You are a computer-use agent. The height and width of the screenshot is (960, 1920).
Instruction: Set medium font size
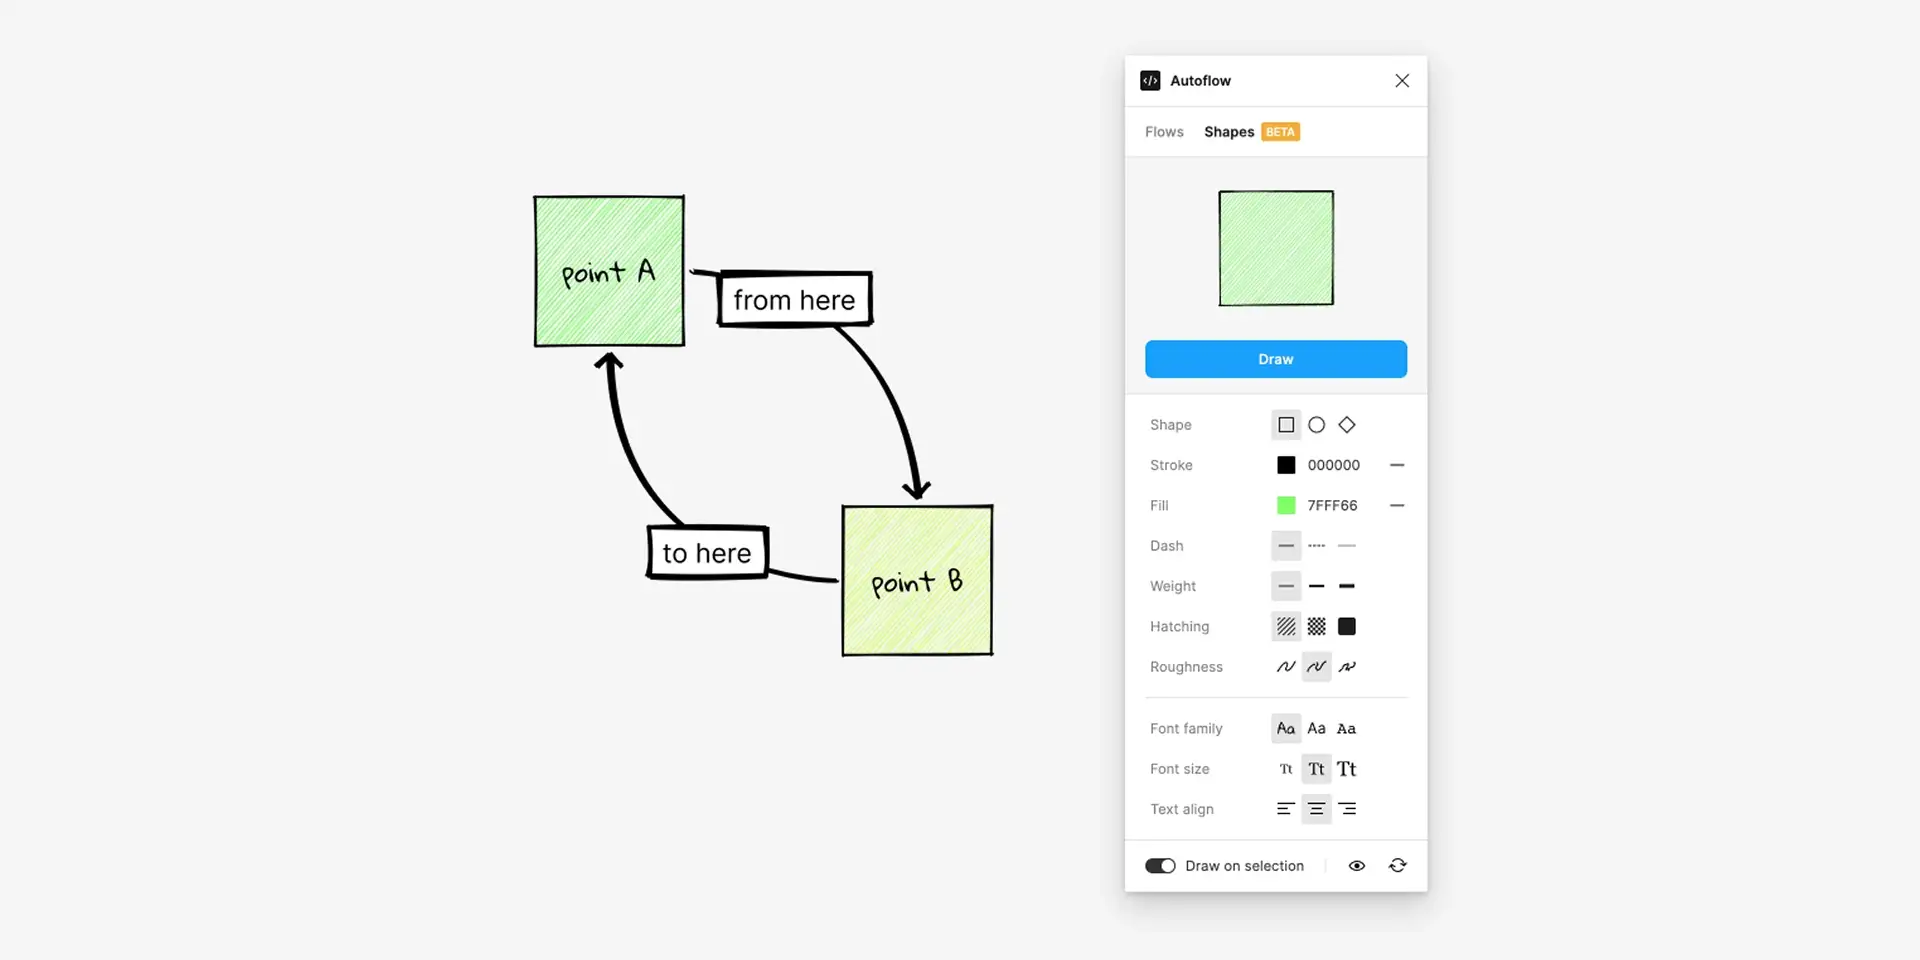pos(1317,769)
